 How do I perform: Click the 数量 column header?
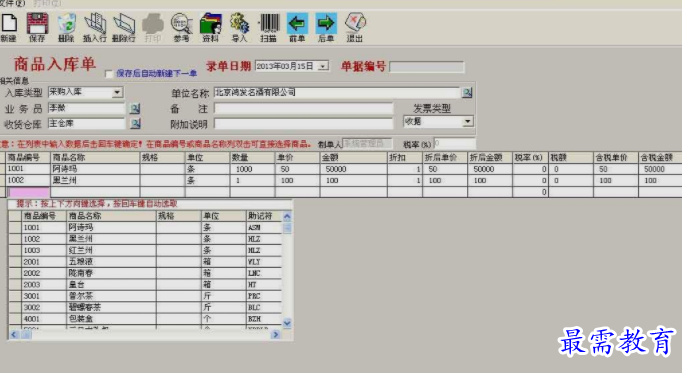pyautogui.click(x=252, y=157)
